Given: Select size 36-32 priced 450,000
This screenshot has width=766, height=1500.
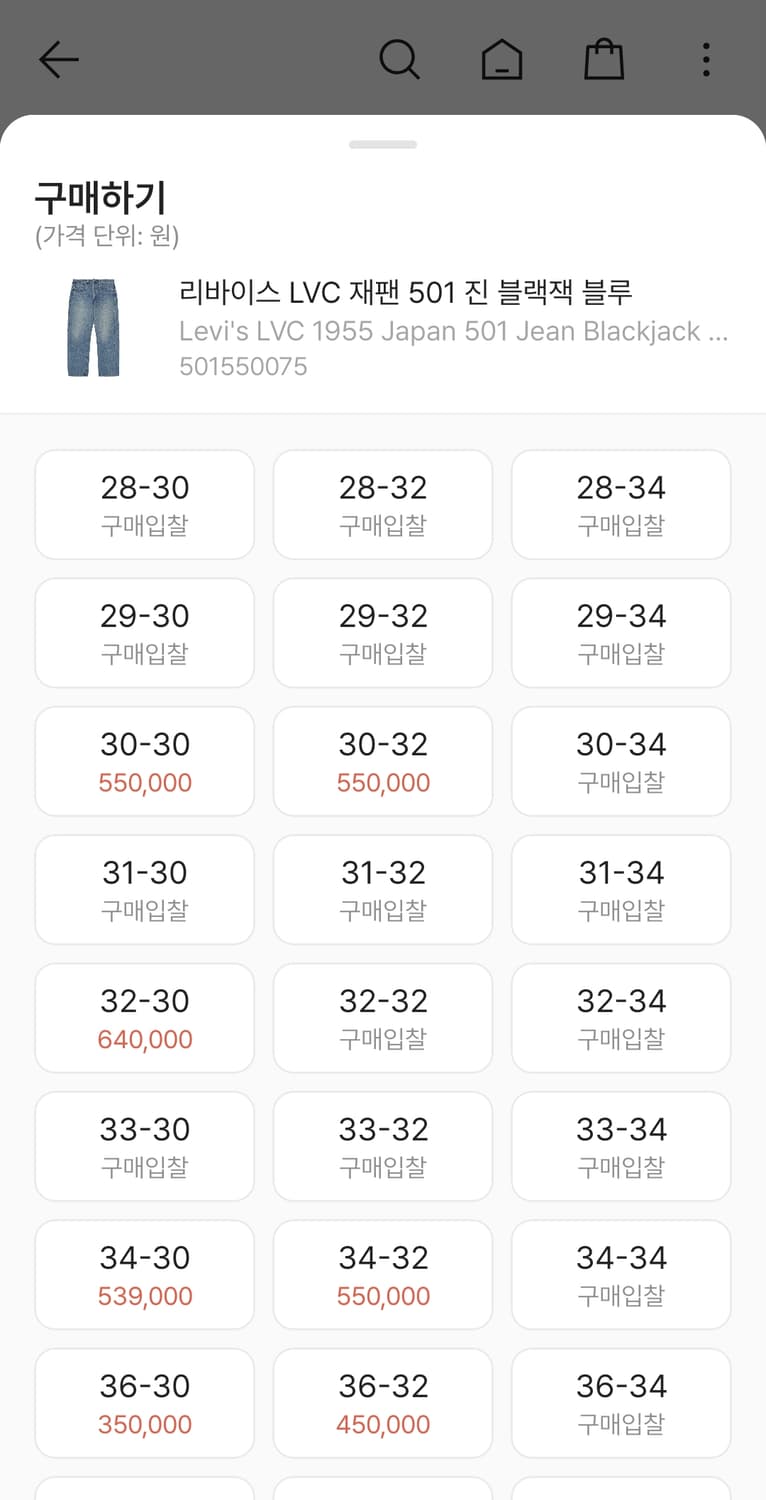Looking at the screenshot, I should 383,1403.
